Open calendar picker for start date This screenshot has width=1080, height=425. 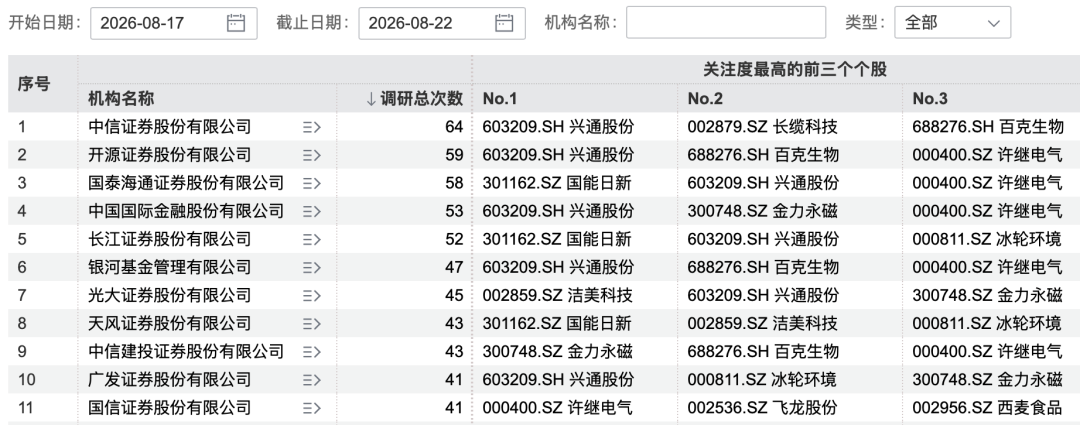pyautogui.click(x=236, y=23)
